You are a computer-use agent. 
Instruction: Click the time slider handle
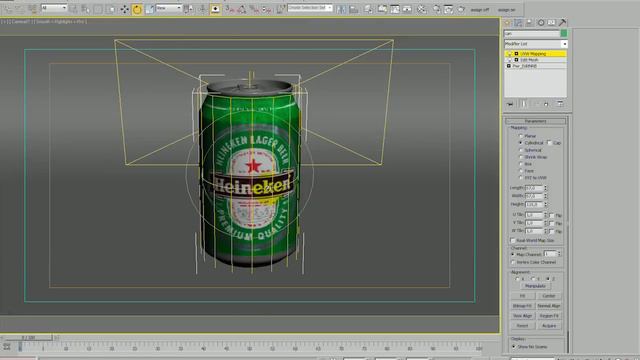pyautogui.click(x=28, y=338)
